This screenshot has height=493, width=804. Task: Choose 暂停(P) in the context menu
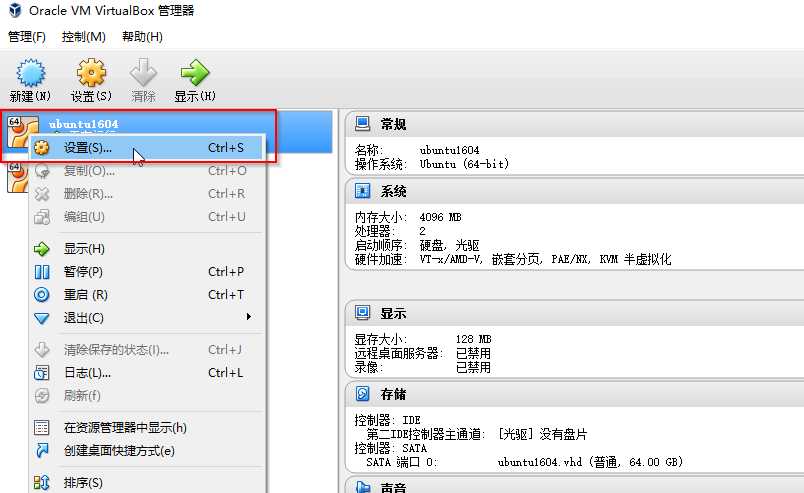147,272
